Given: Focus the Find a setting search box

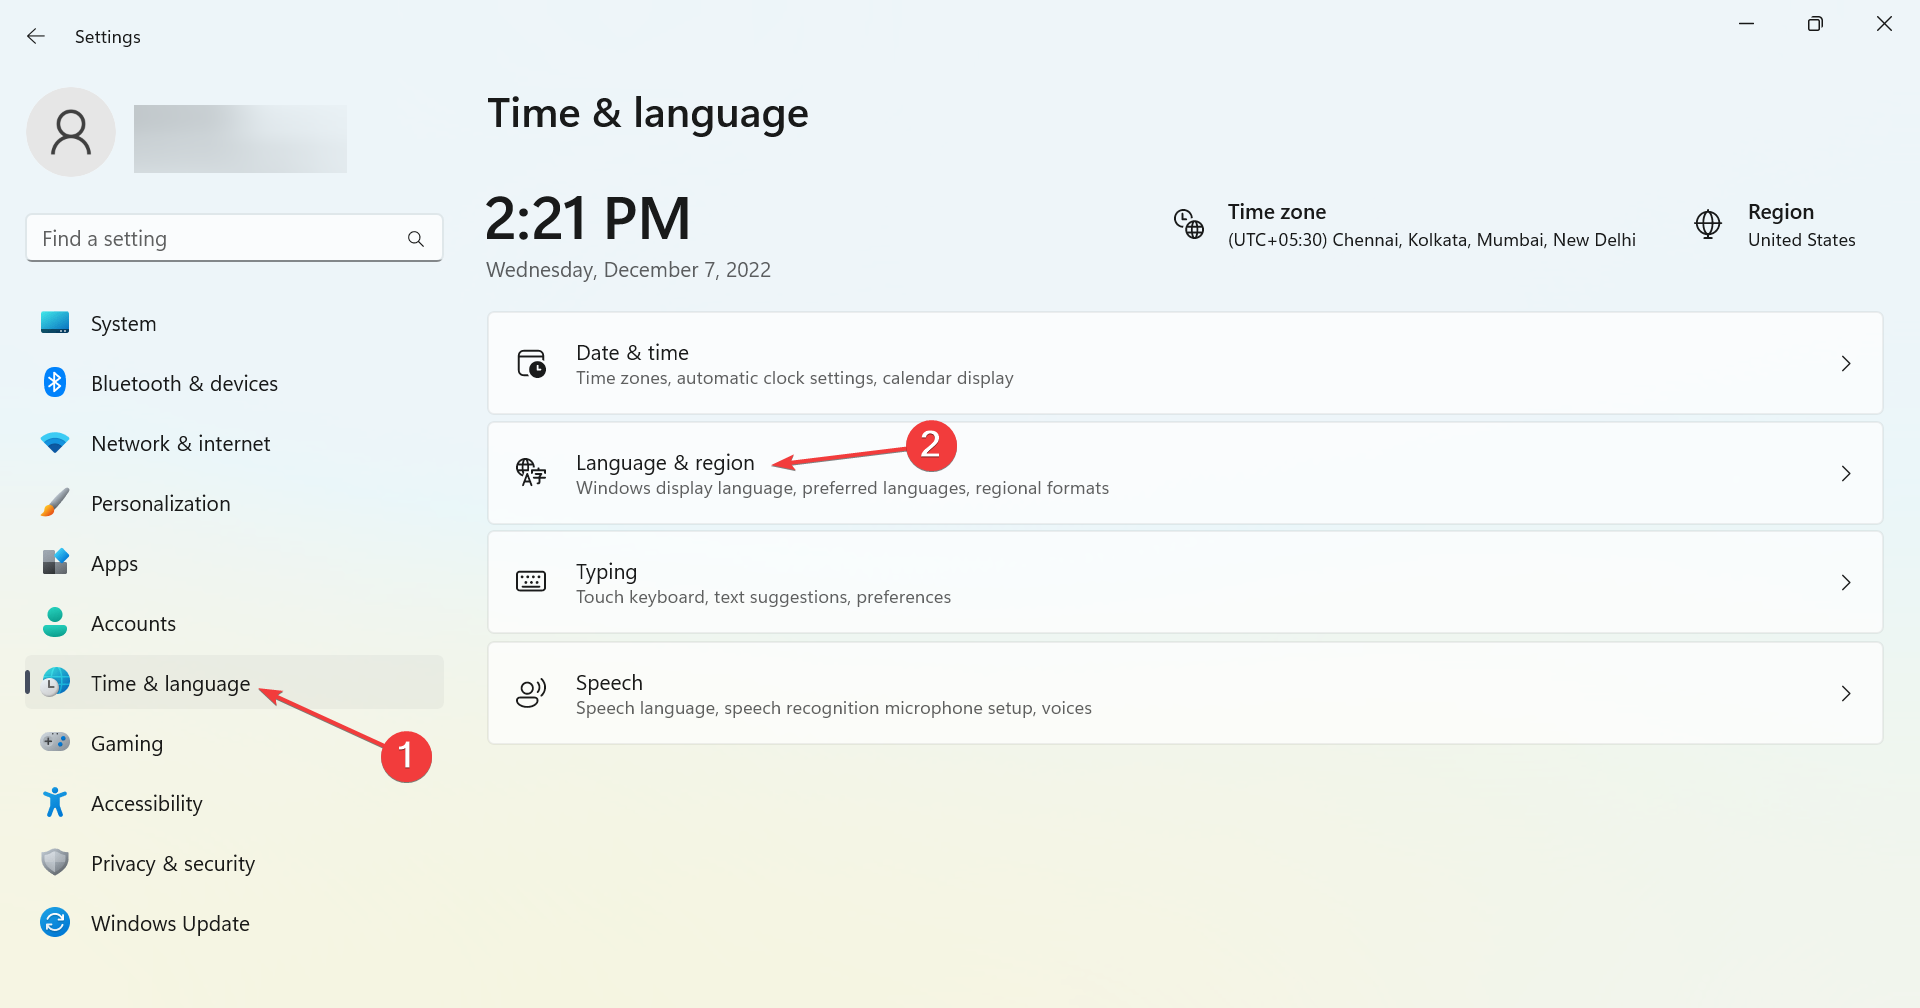Looking at the screenshot, I should pyautogui.click(x=234, y=238).
